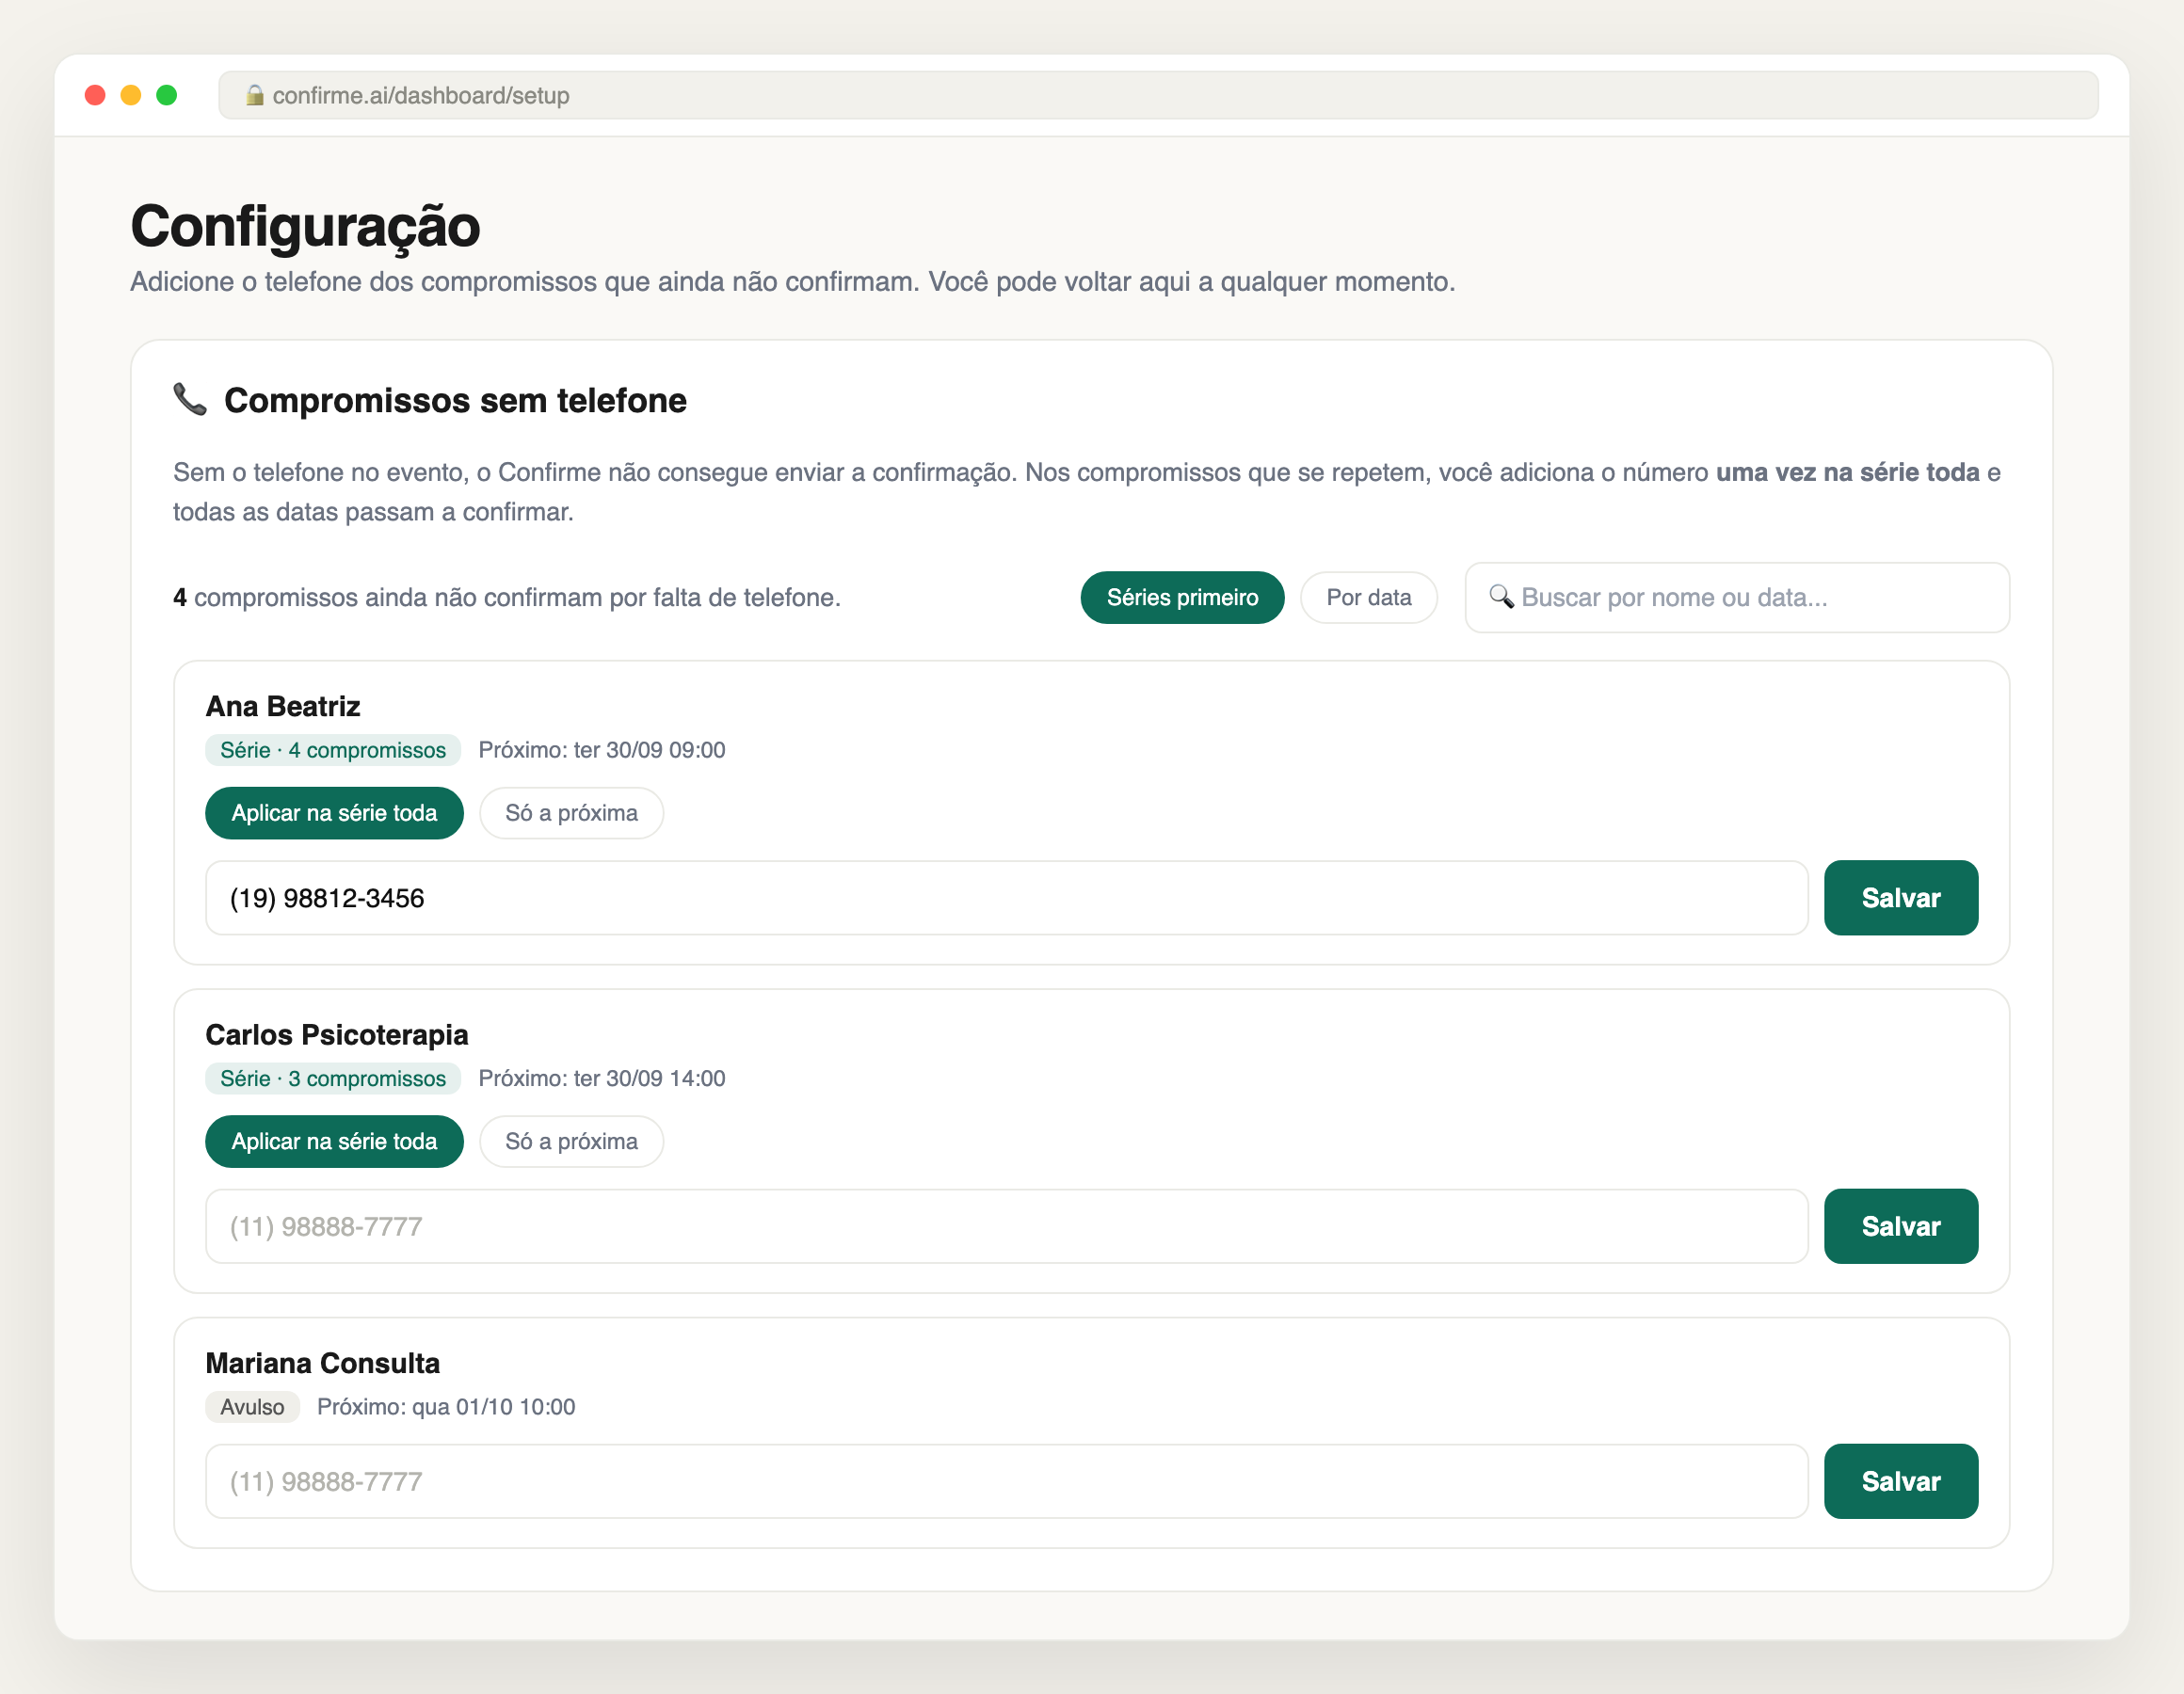The height and width of the screenshot is (1694, 2184).
Task: Click the phone icon beside Compromissos sem telefone
Action: click(190, 399)
